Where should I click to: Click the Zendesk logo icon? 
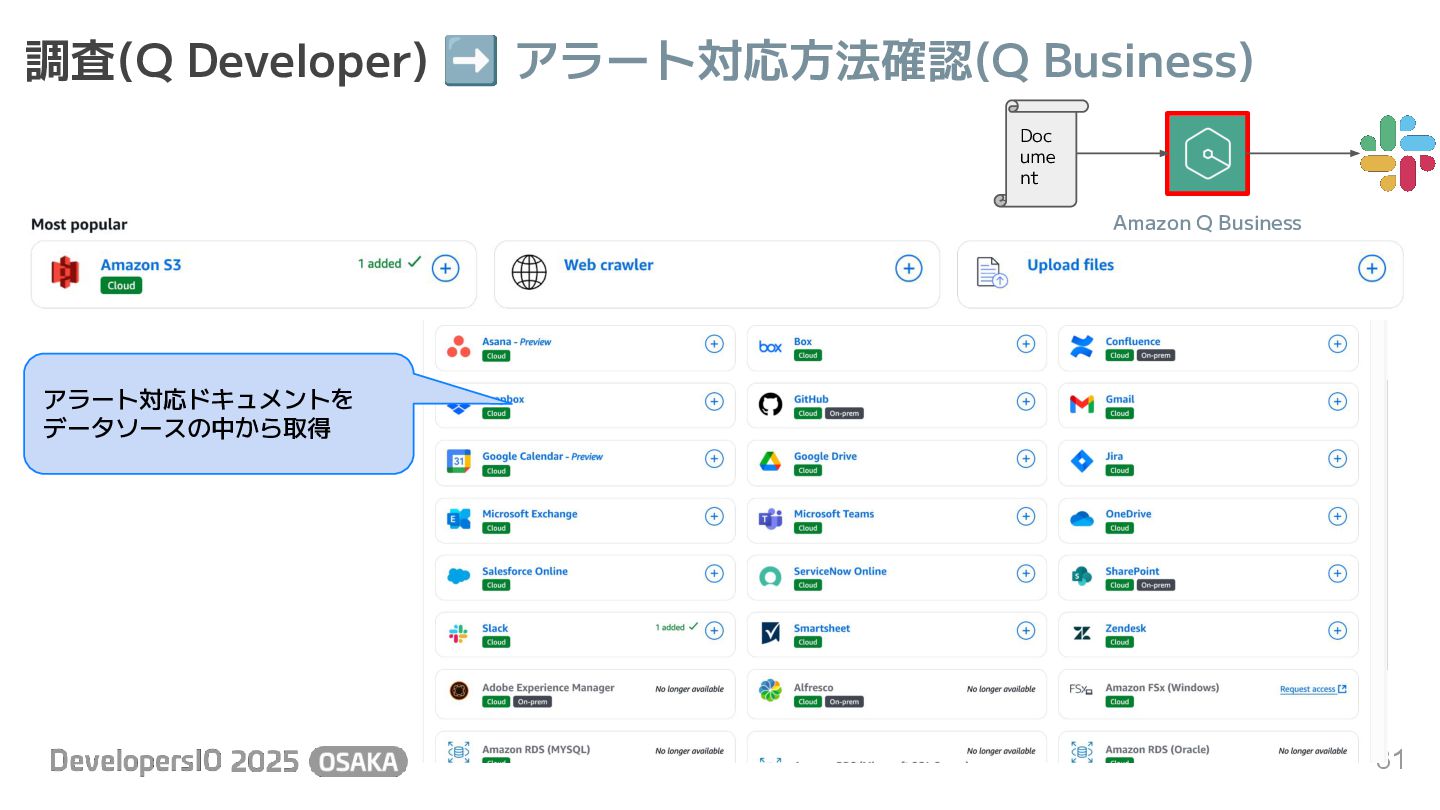pyautogui.click(x=1082, y=634)
